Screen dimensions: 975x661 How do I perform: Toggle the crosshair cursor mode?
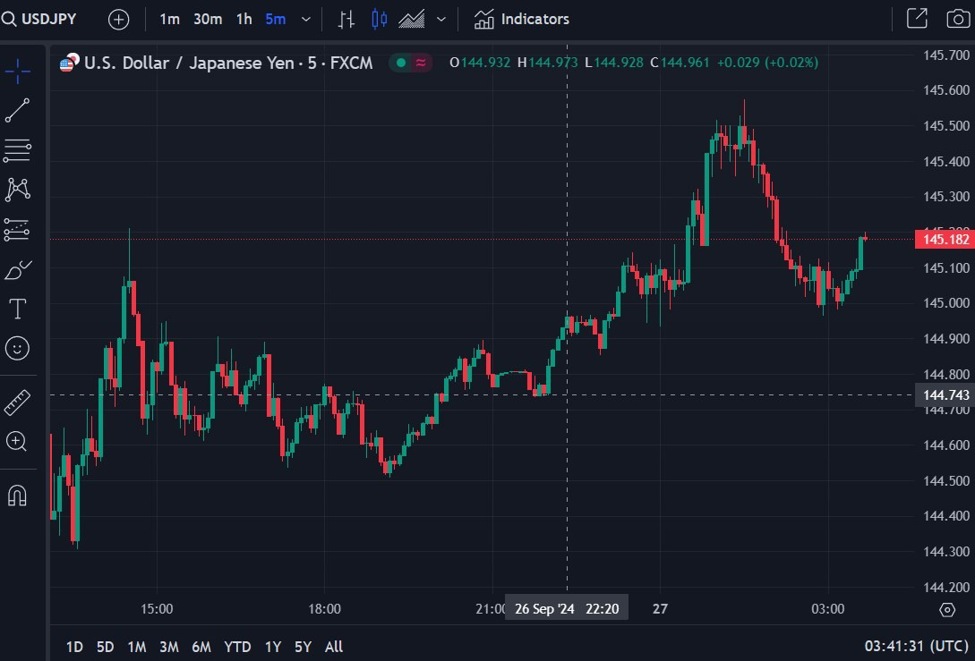click(17, 71)
